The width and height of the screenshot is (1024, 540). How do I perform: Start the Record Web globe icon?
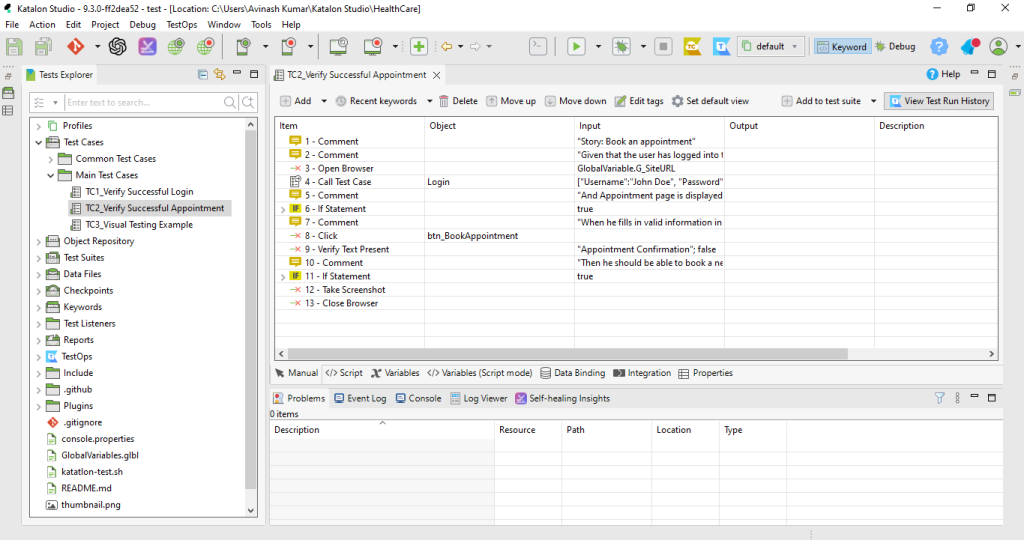(x=205, y=46)
